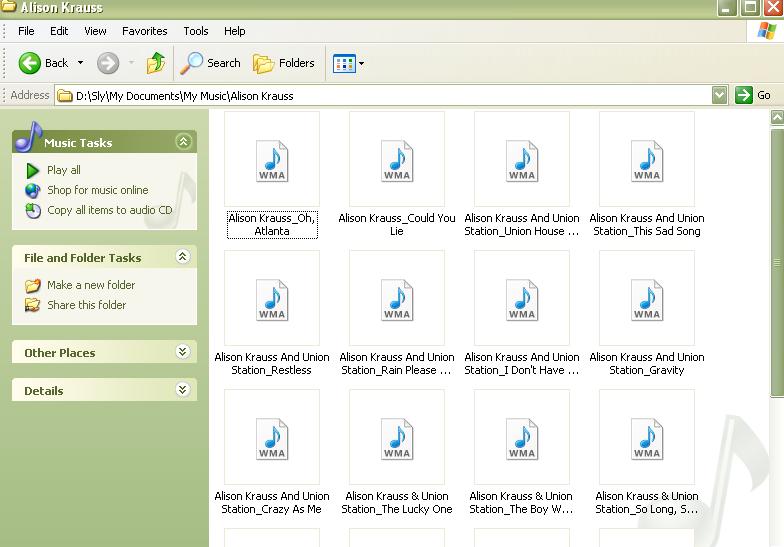Open the Views button menu
Image resolution: width=784 pixels, height=547 pixels.
348,64
